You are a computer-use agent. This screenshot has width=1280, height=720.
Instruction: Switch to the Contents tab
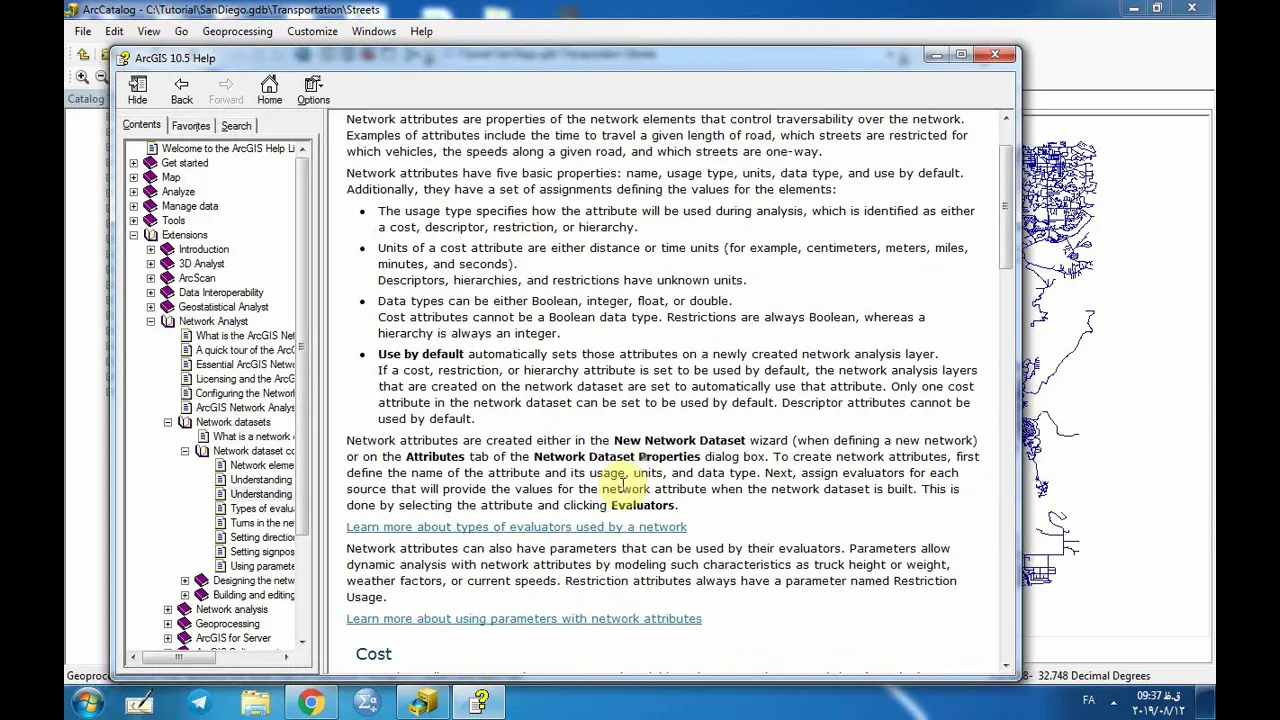[141, 125]
